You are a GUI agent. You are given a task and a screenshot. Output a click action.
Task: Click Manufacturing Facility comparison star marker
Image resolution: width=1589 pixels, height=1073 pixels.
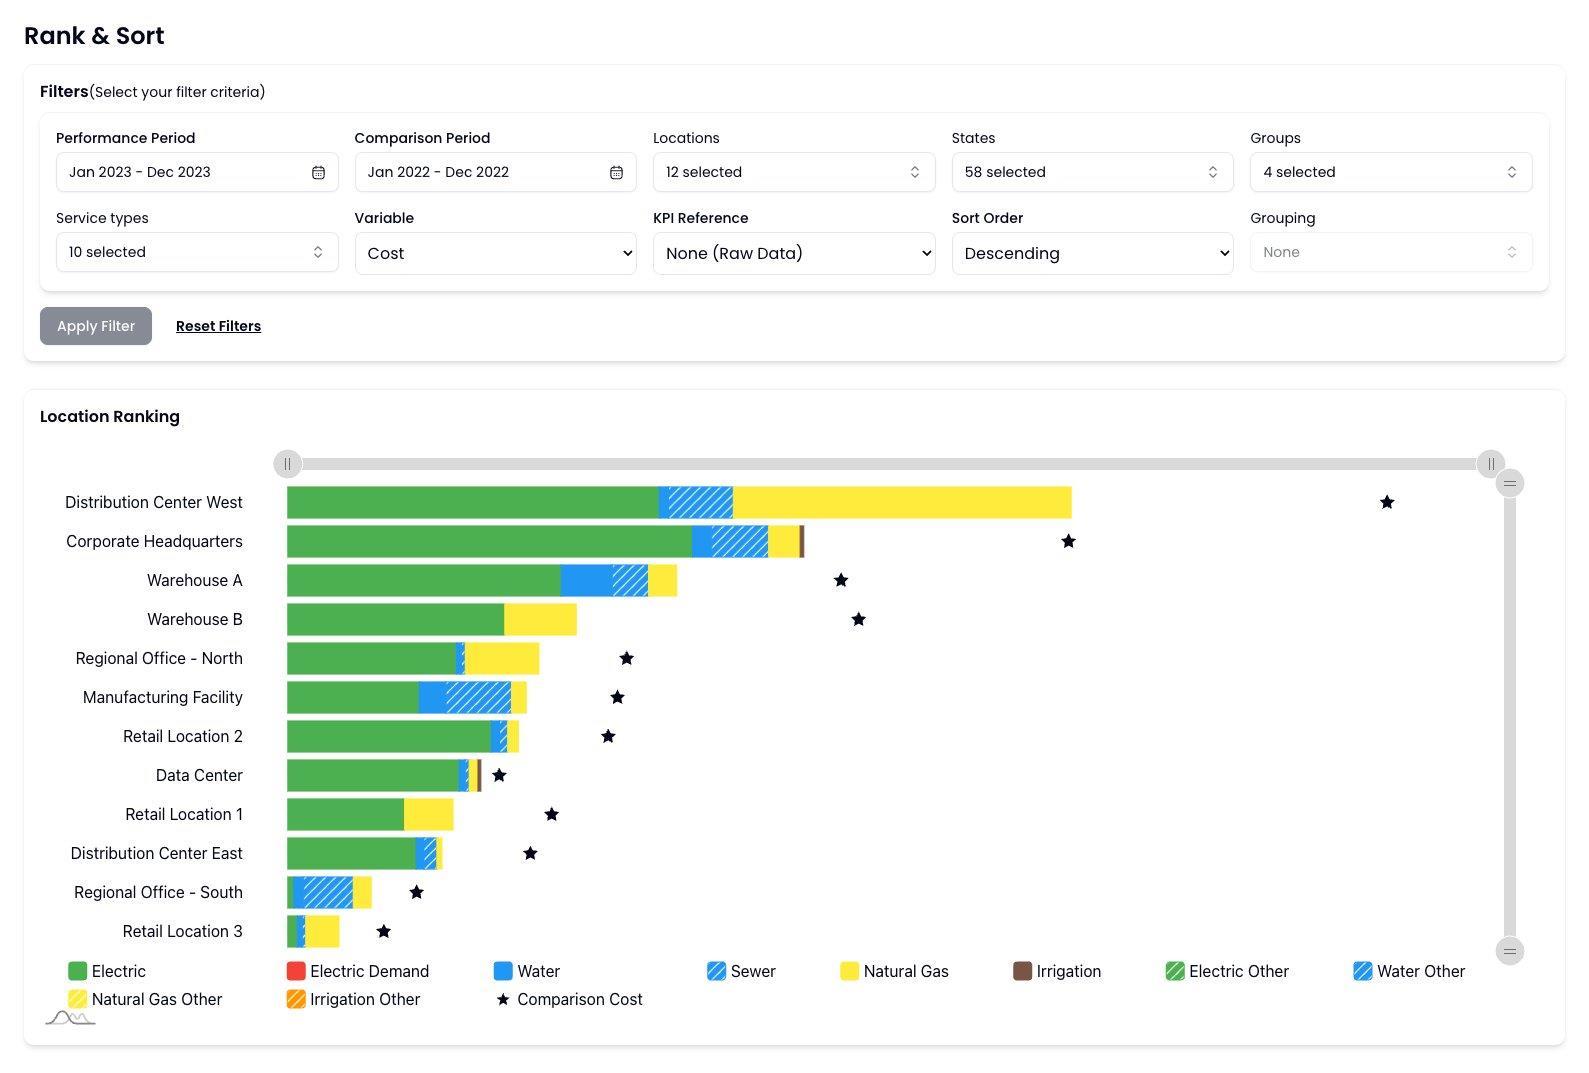[x=617, y=697]
